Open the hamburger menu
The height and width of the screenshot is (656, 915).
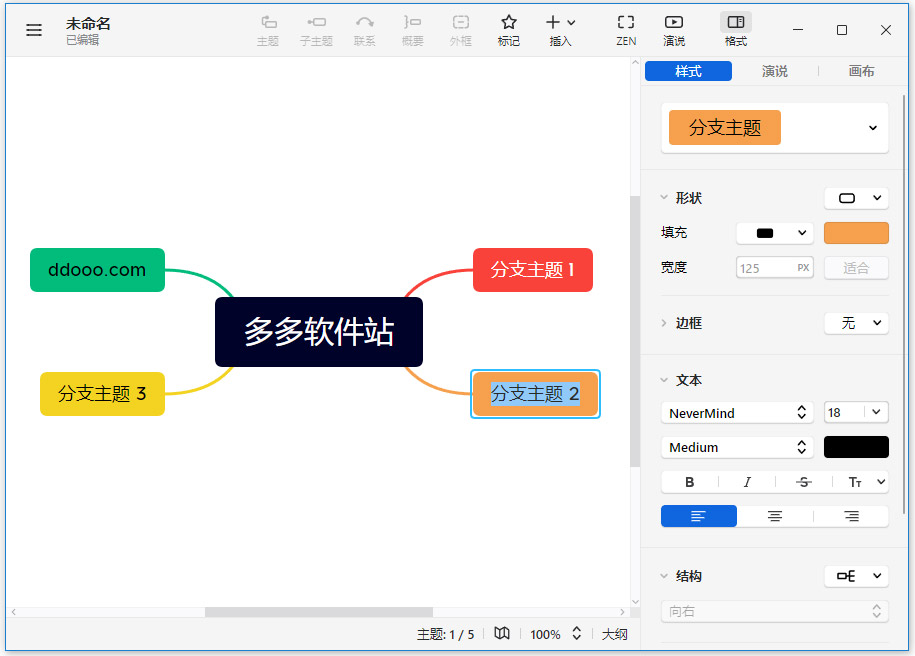coord(33,29)
